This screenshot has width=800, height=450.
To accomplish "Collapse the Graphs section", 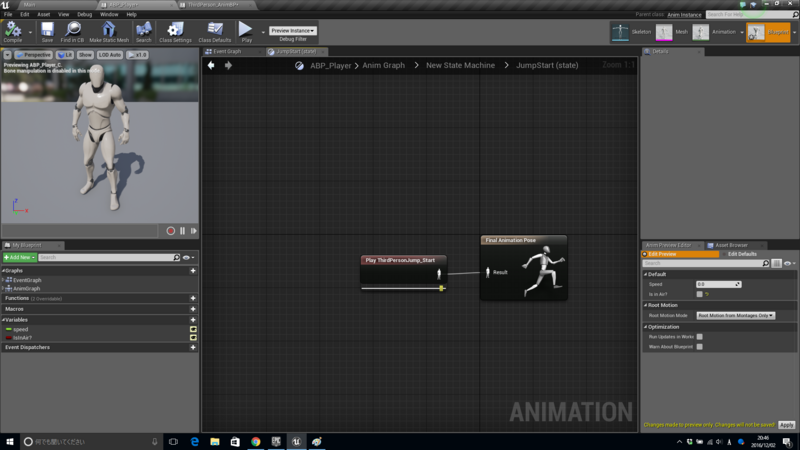I will click(x=4, y=271).
